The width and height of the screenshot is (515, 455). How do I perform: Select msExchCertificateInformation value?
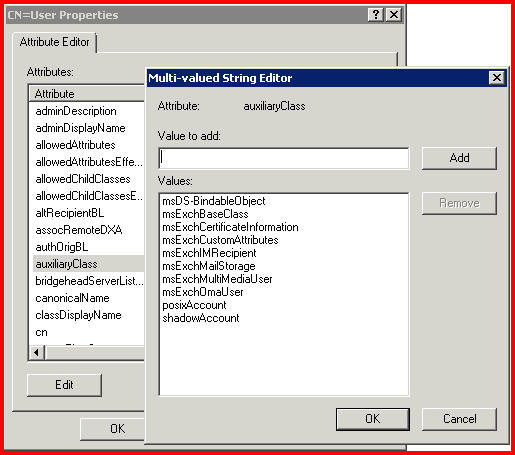(x=230, y=227)
